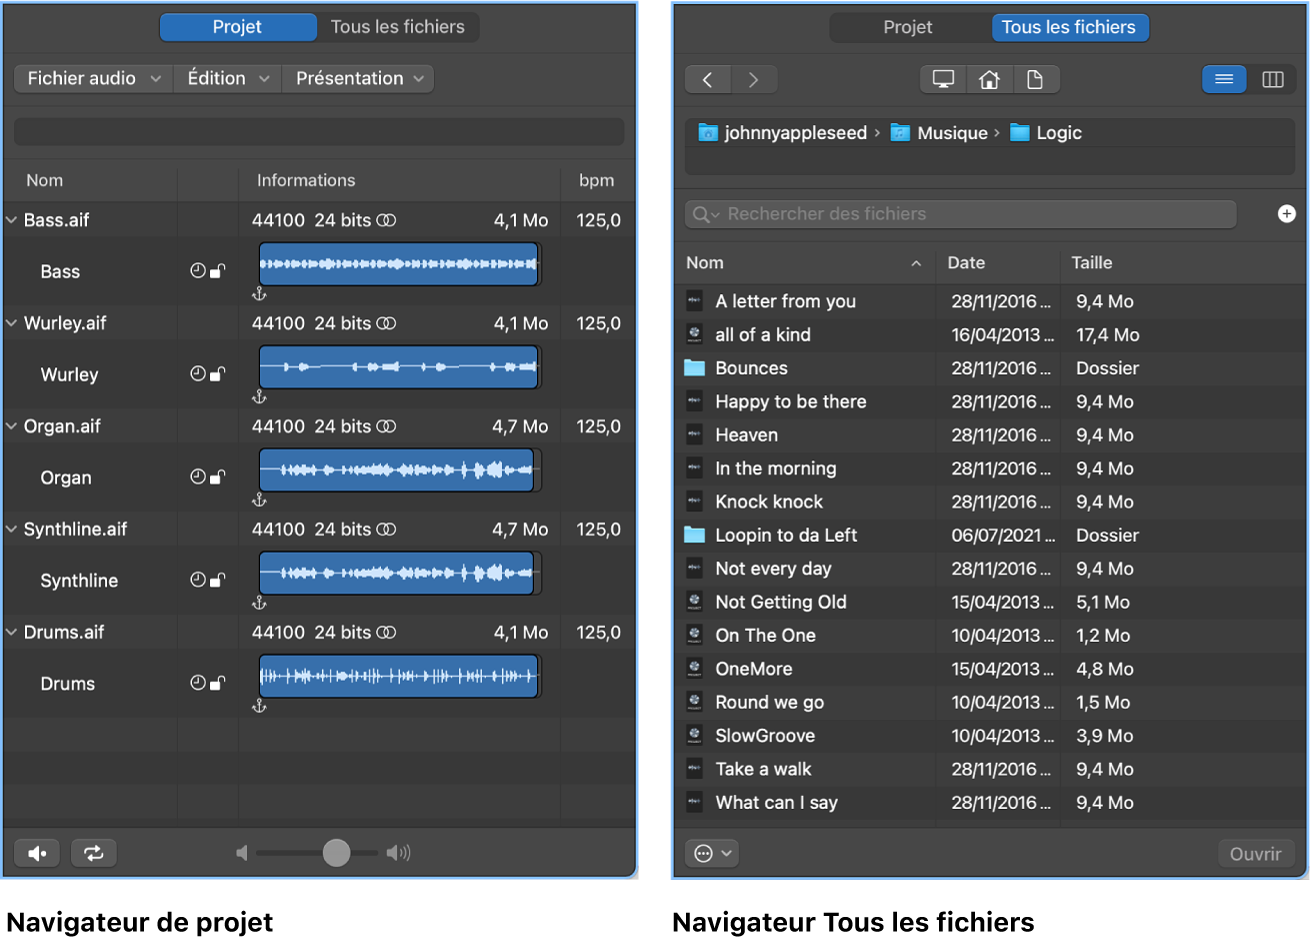Switch to list view in the file browser
Viewport: 1311px width, 947px height.
(x=1224, y=79)
